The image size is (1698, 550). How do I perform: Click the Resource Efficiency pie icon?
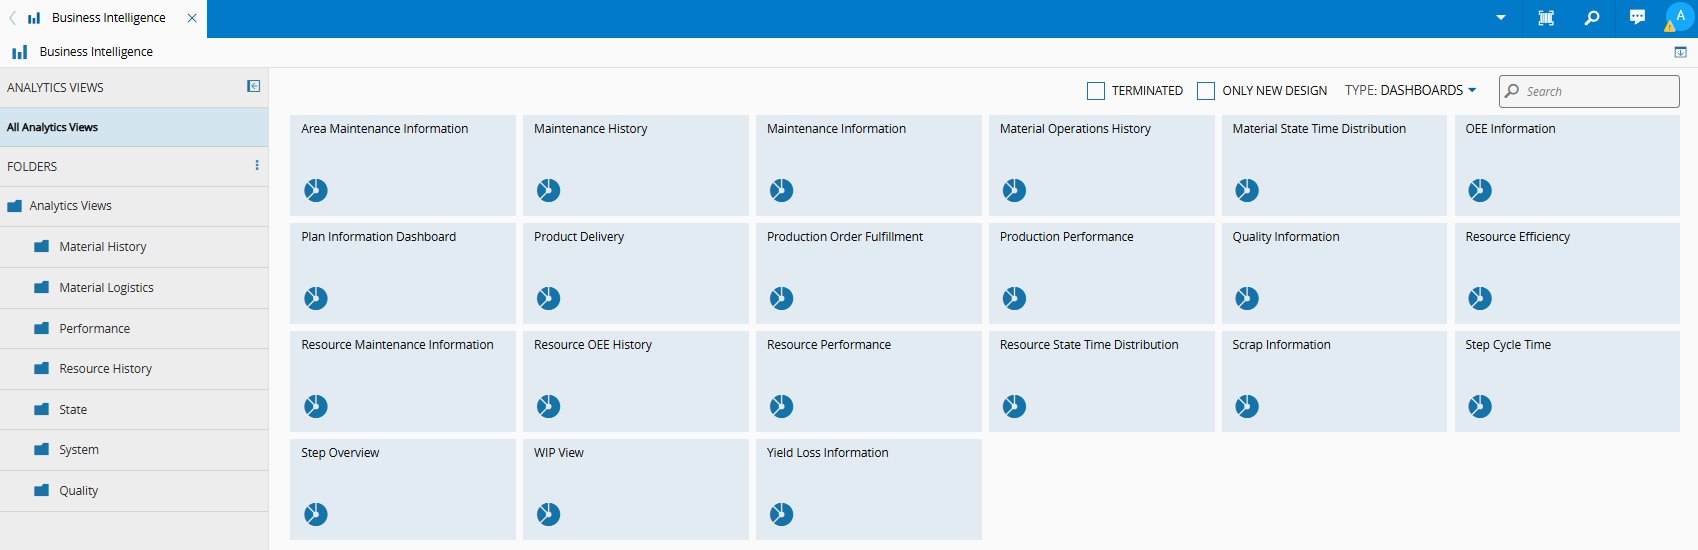[x=1480, y=298]
